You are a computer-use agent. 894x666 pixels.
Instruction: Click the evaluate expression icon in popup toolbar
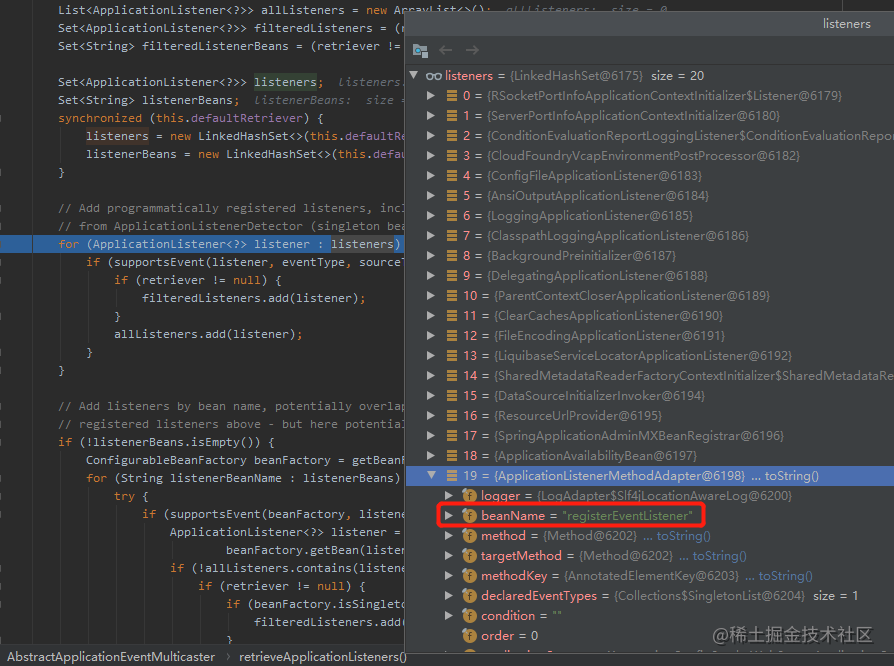[420, 50]
